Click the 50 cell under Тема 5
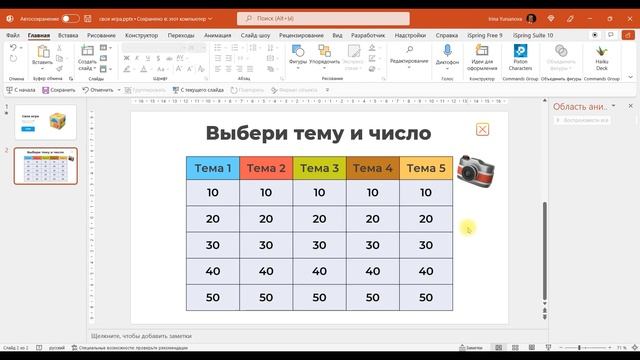This screenshot has width=640, height=360. point(426,297)
